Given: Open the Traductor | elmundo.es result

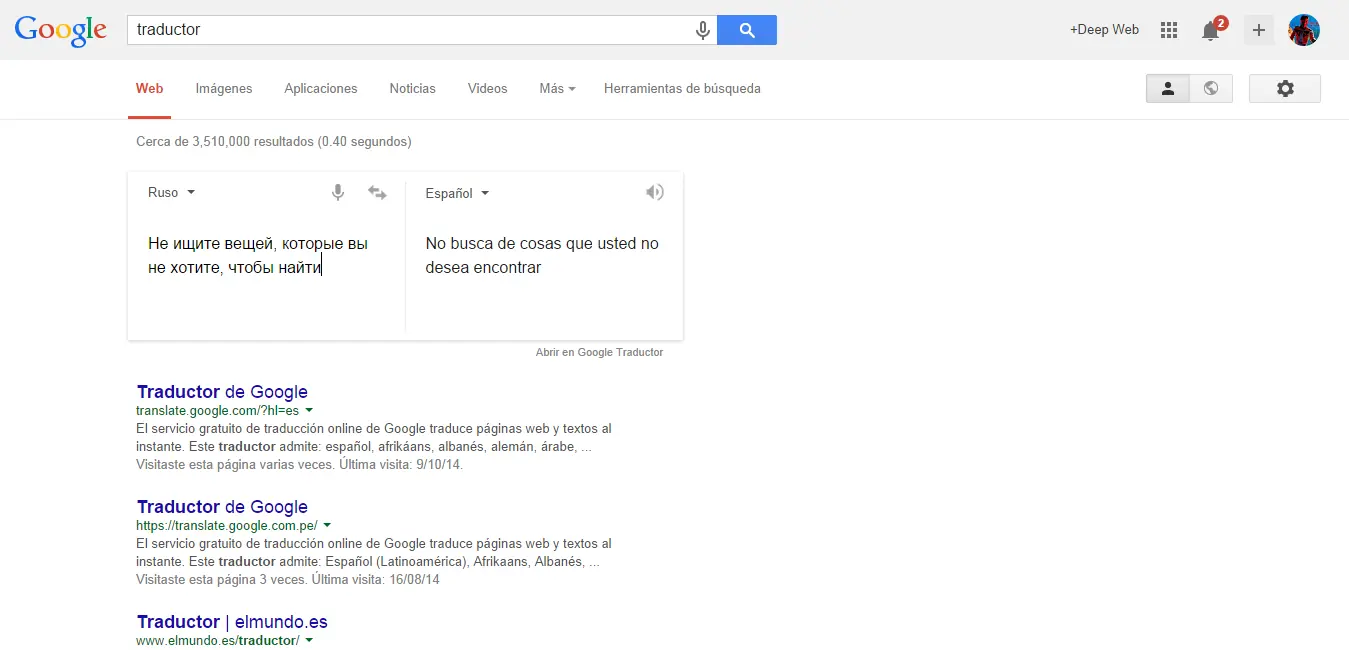Looking at the screenshot, I should coord(232,622).
